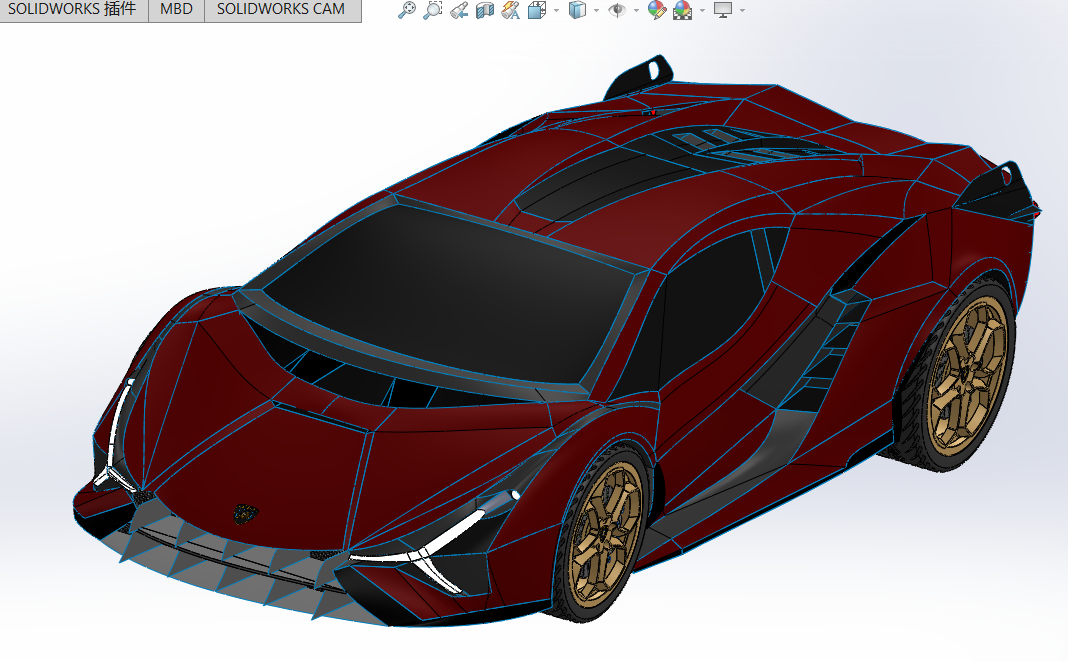Click the View Orientation cube icon
Image resolution: width=1068 pixels, height=661 pixels.
click(537, 10)
